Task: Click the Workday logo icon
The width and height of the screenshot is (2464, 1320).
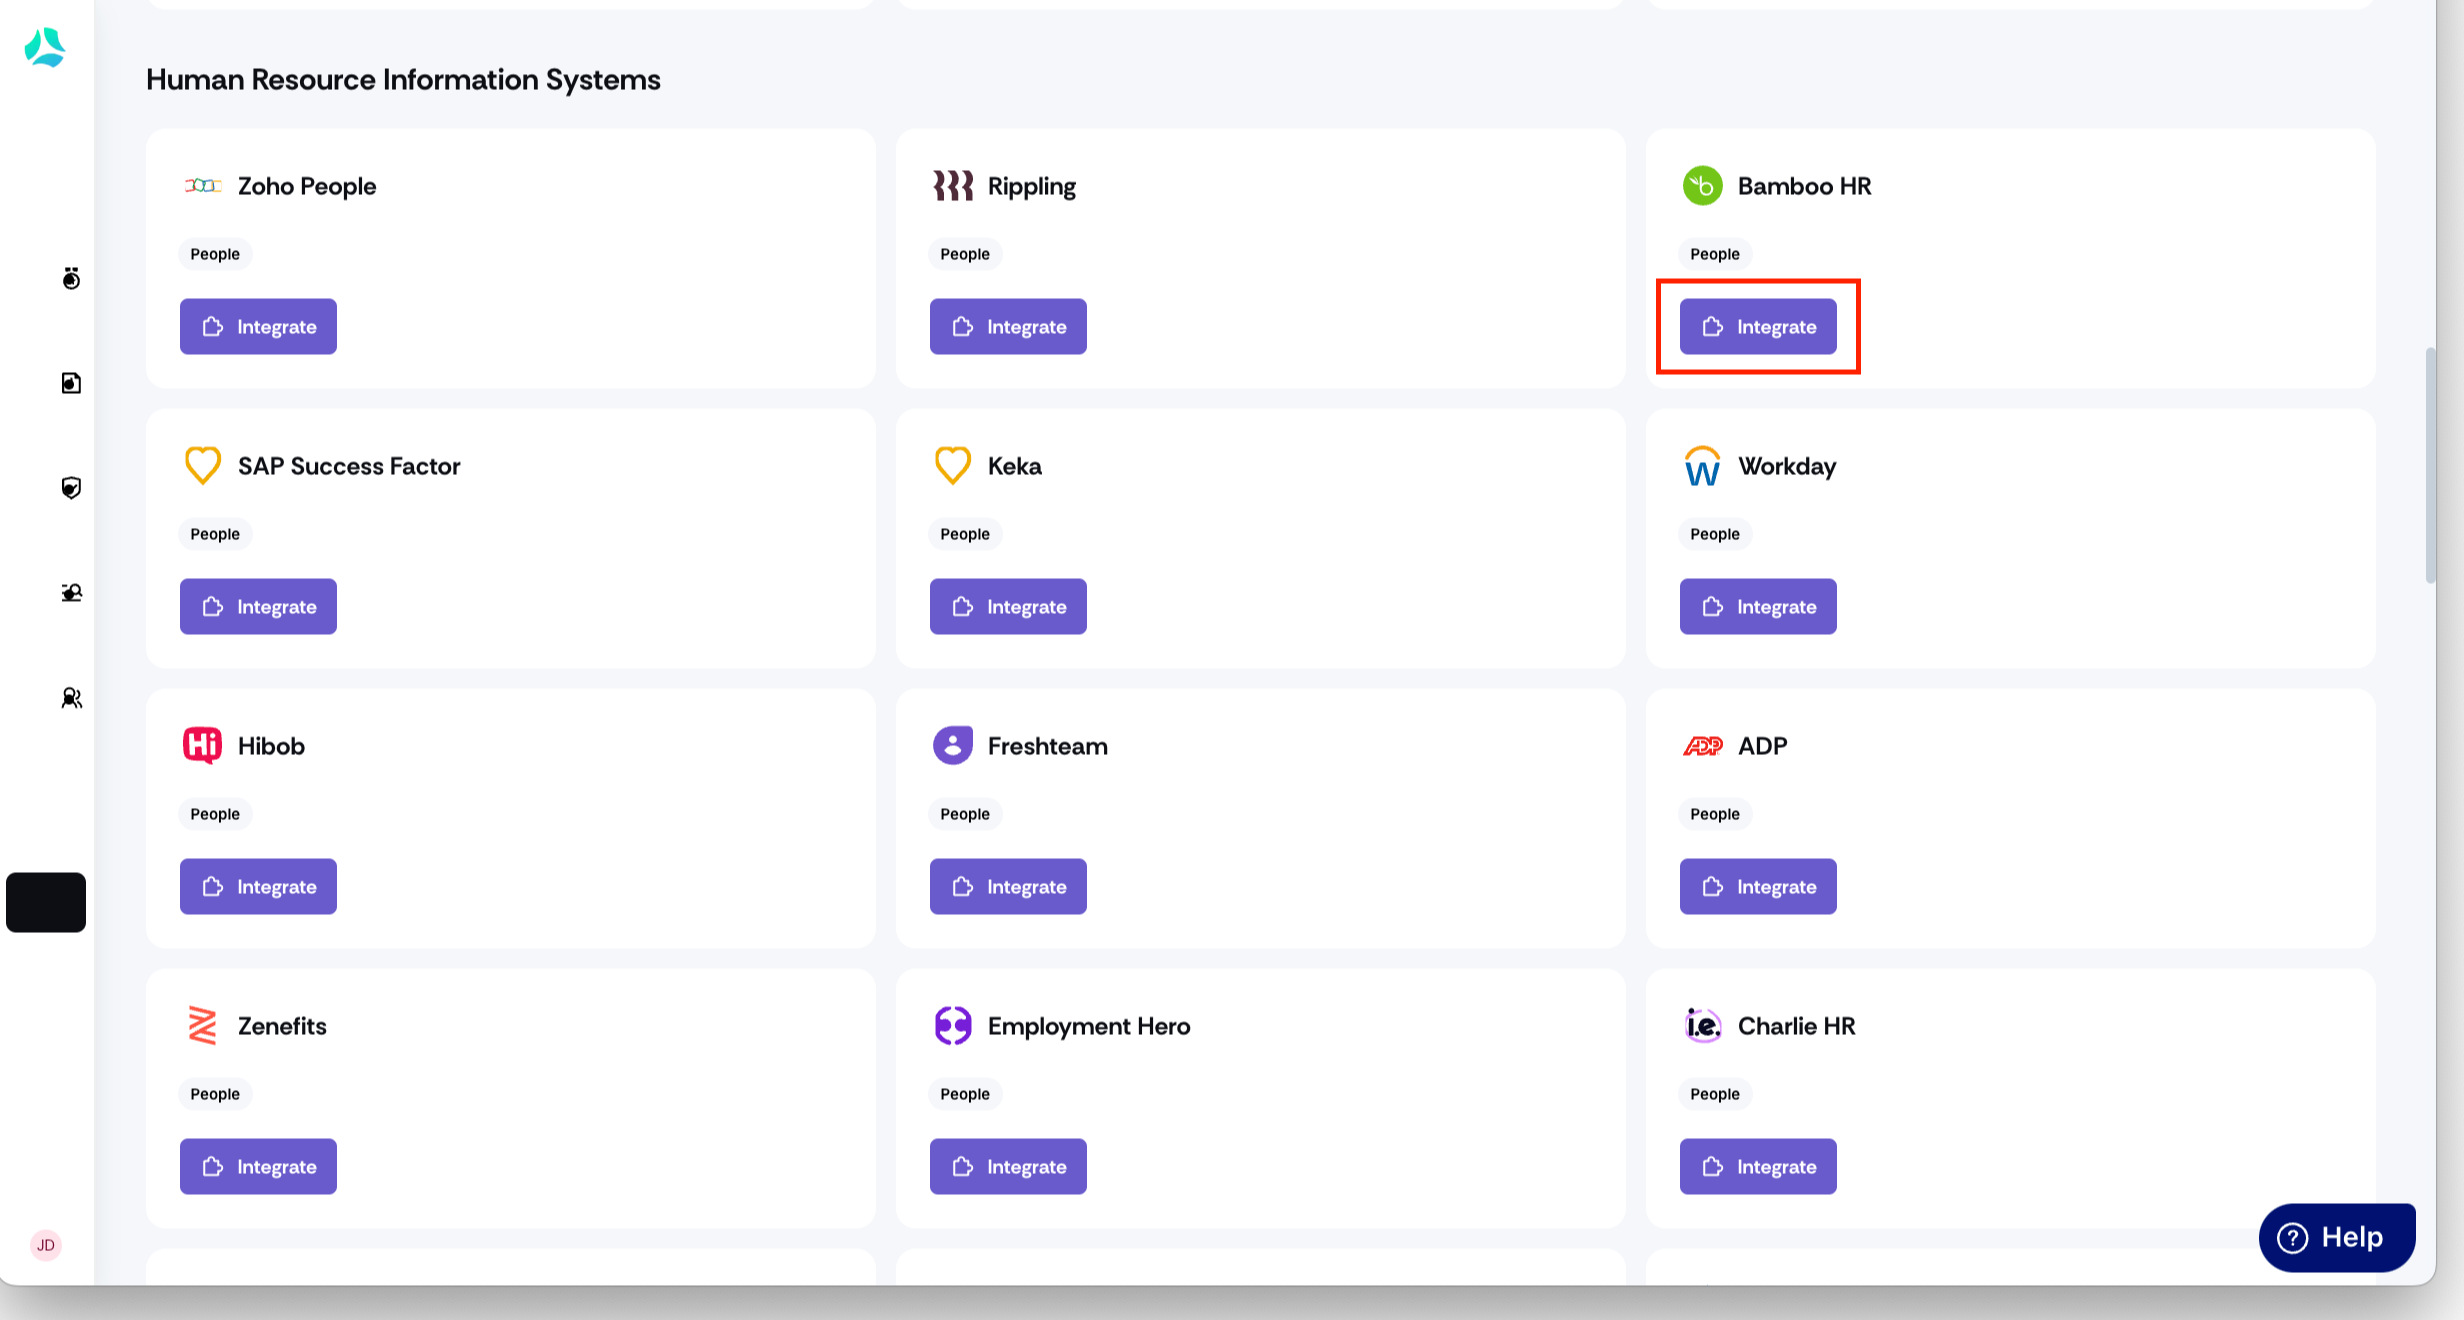Action: (1702, 466)
